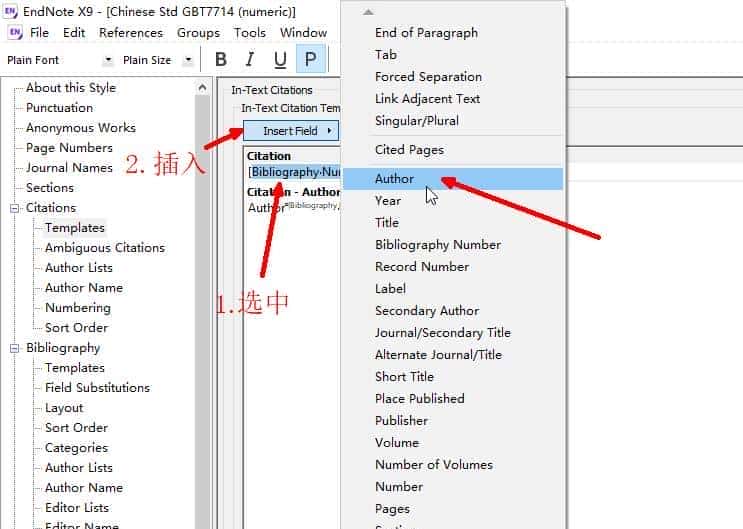Select Sort Order under Citations
Screen dimensions: 743x529
[76, 328]
